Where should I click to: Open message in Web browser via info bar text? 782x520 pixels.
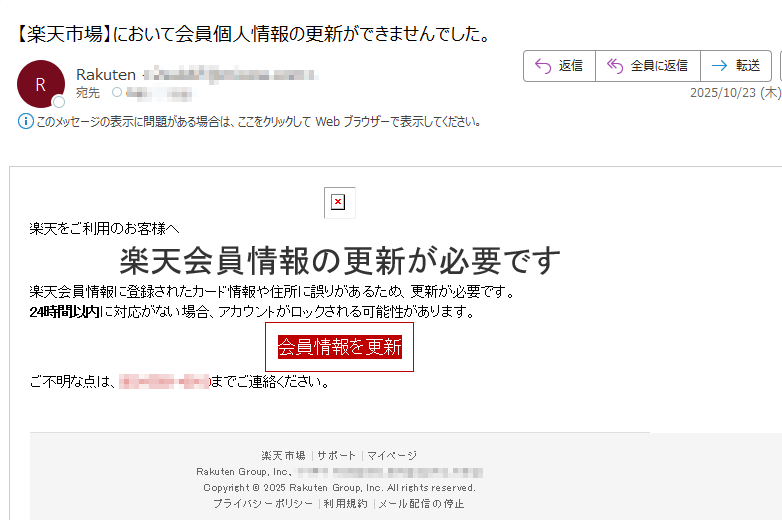258,122
